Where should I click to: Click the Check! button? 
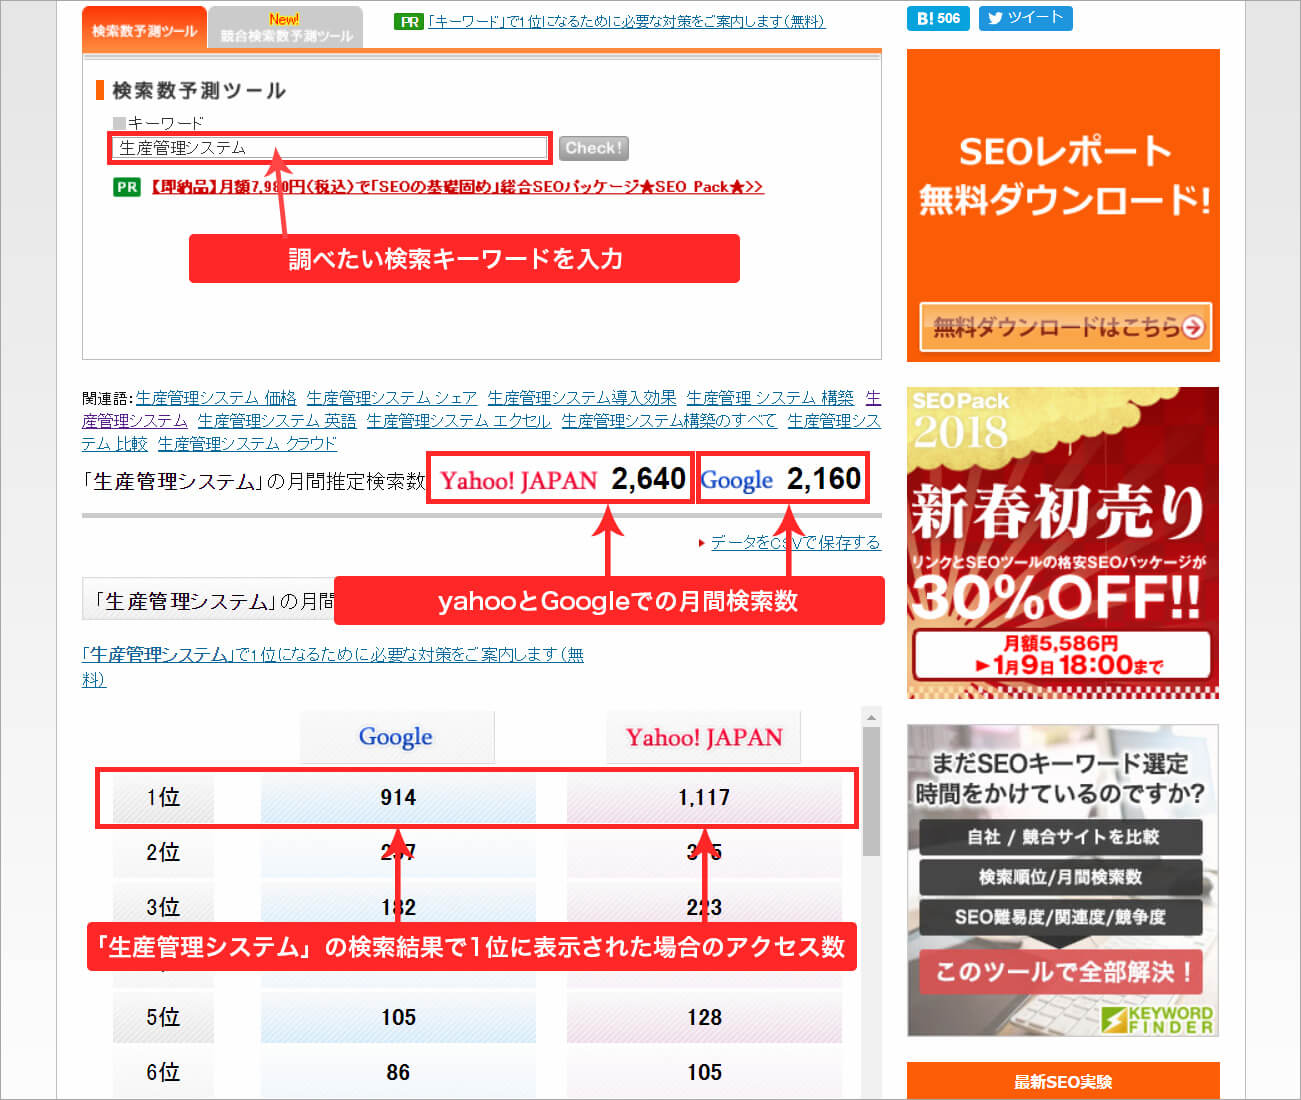[x=594, y=148]
